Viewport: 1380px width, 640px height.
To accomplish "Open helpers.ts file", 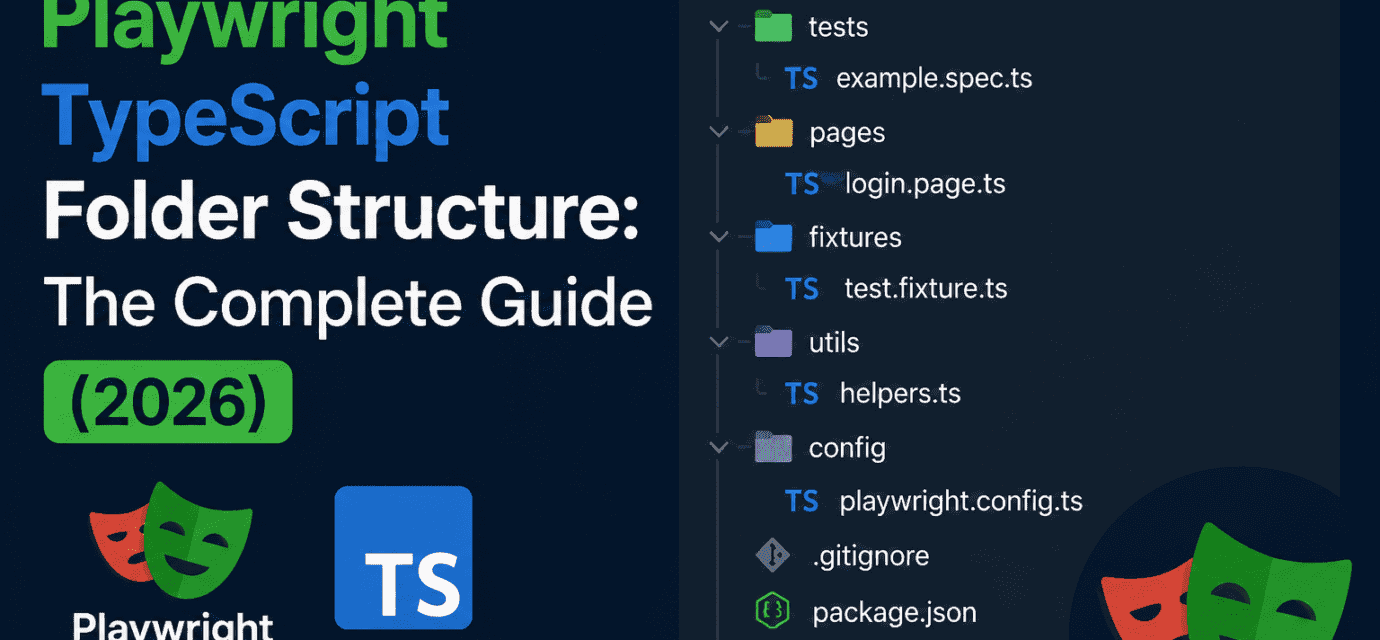I will [x=900, y=394].
